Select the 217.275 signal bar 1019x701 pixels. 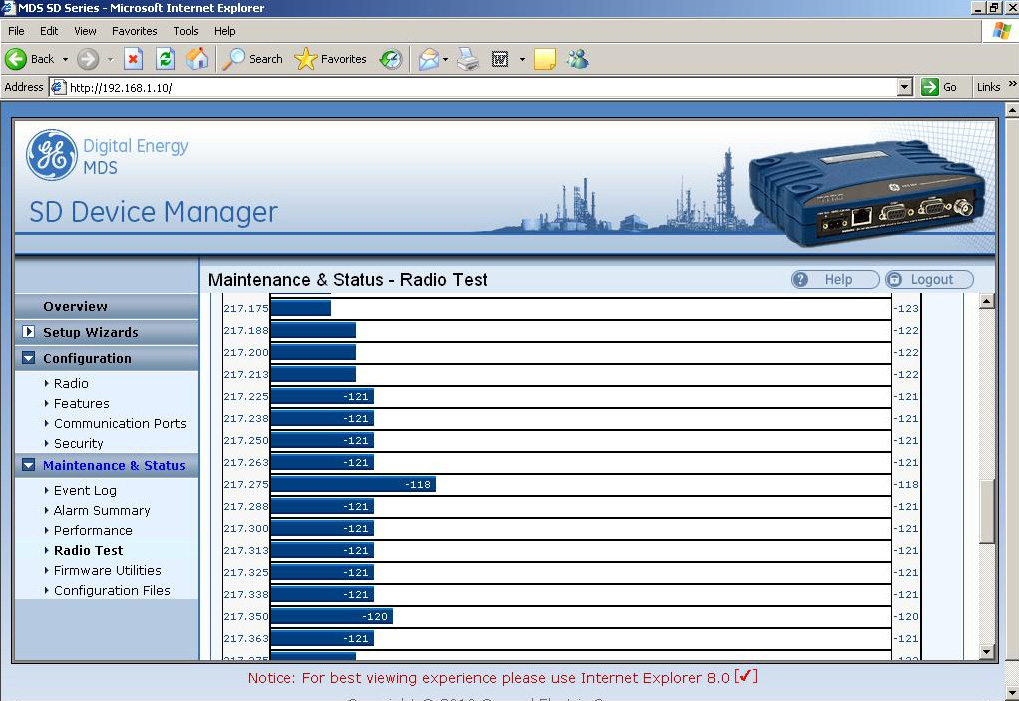click(353, 485)
